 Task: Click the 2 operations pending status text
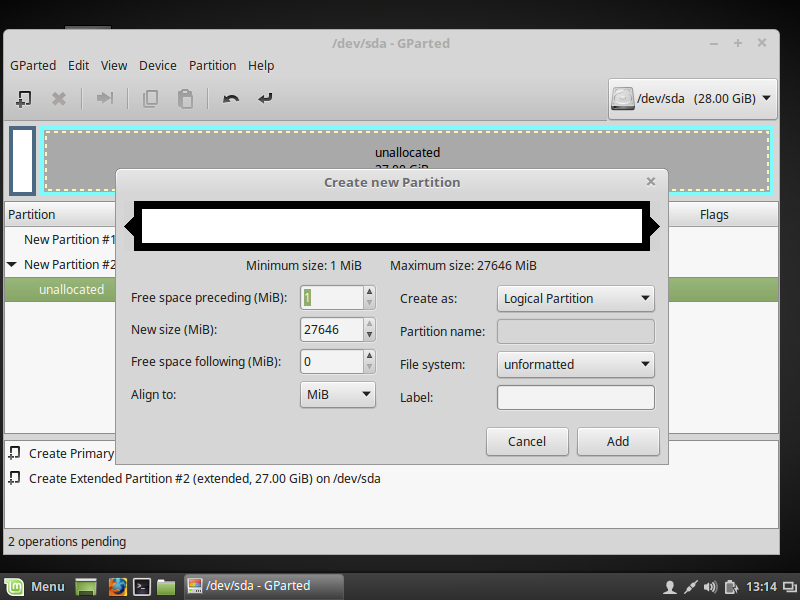67,542
